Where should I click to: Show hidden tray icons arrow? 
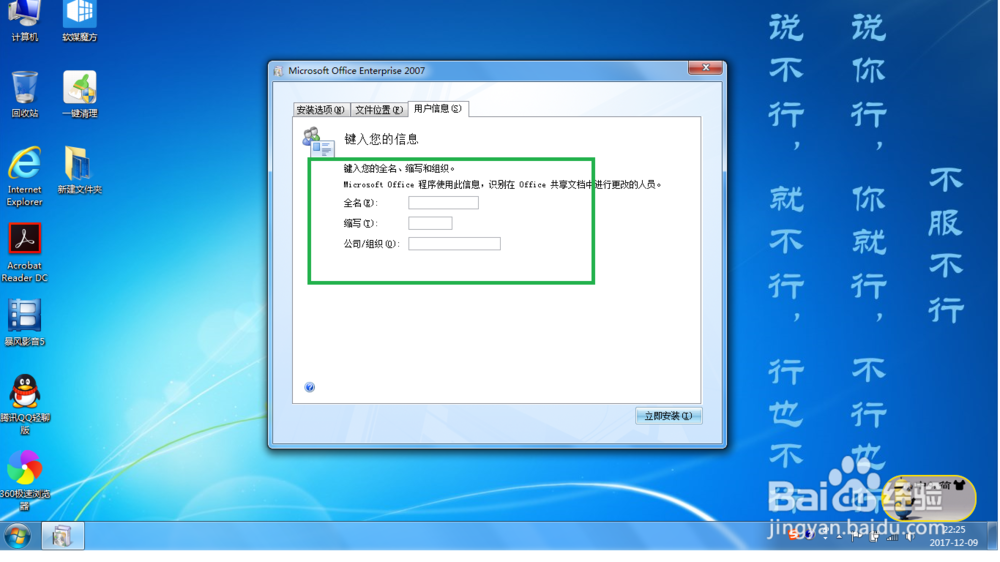pyautogui.click(x=839, y=536)
